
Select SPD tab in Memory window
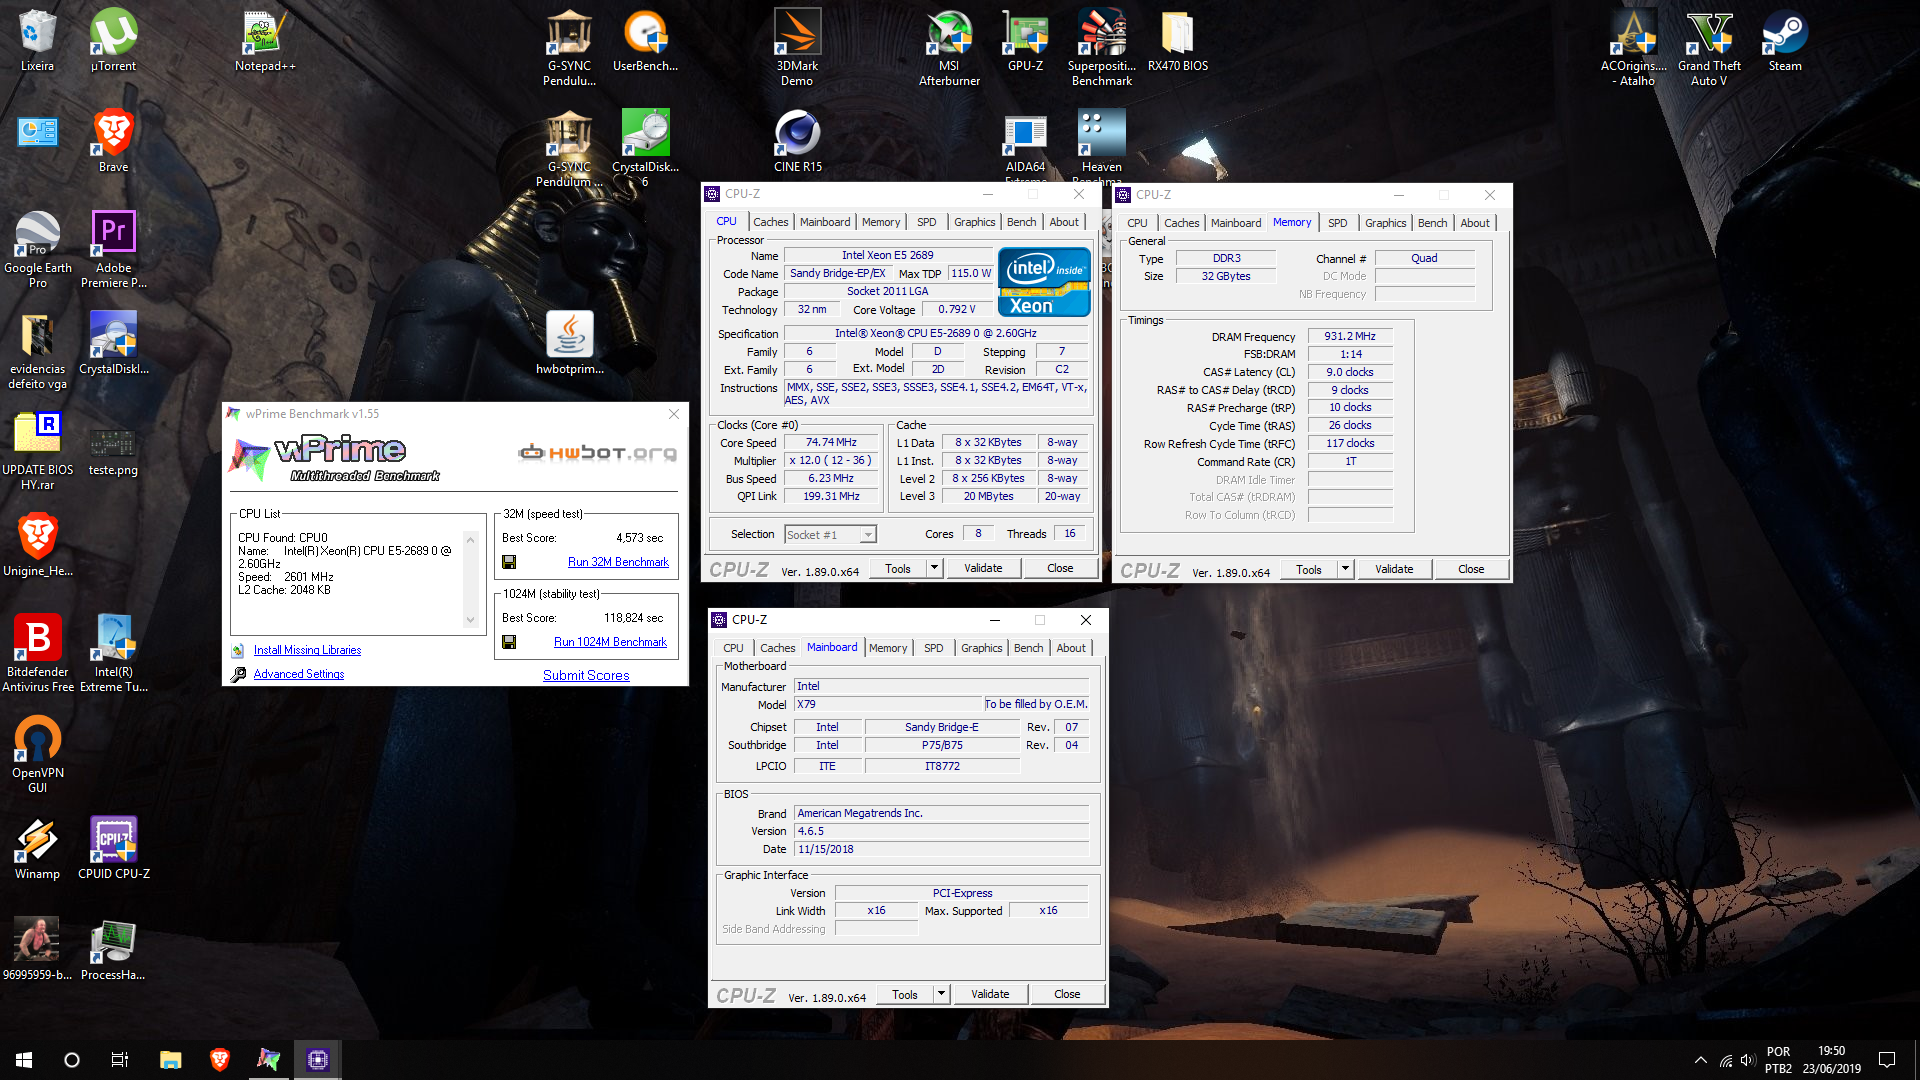coord(1337,223)
